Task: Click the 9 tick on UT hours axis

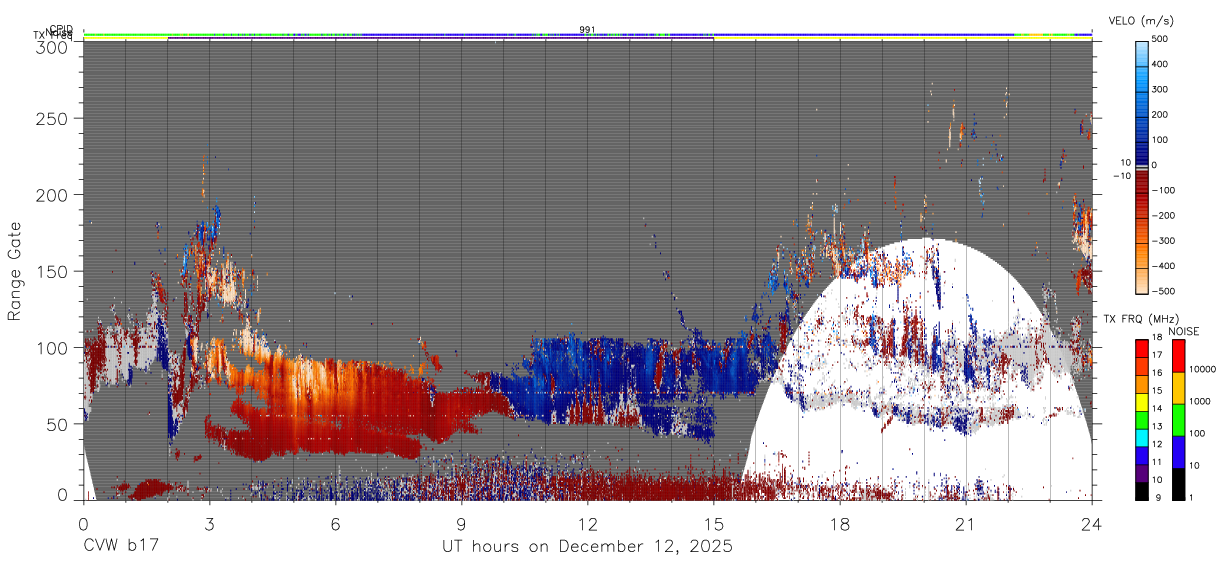Action: point(461,523)
